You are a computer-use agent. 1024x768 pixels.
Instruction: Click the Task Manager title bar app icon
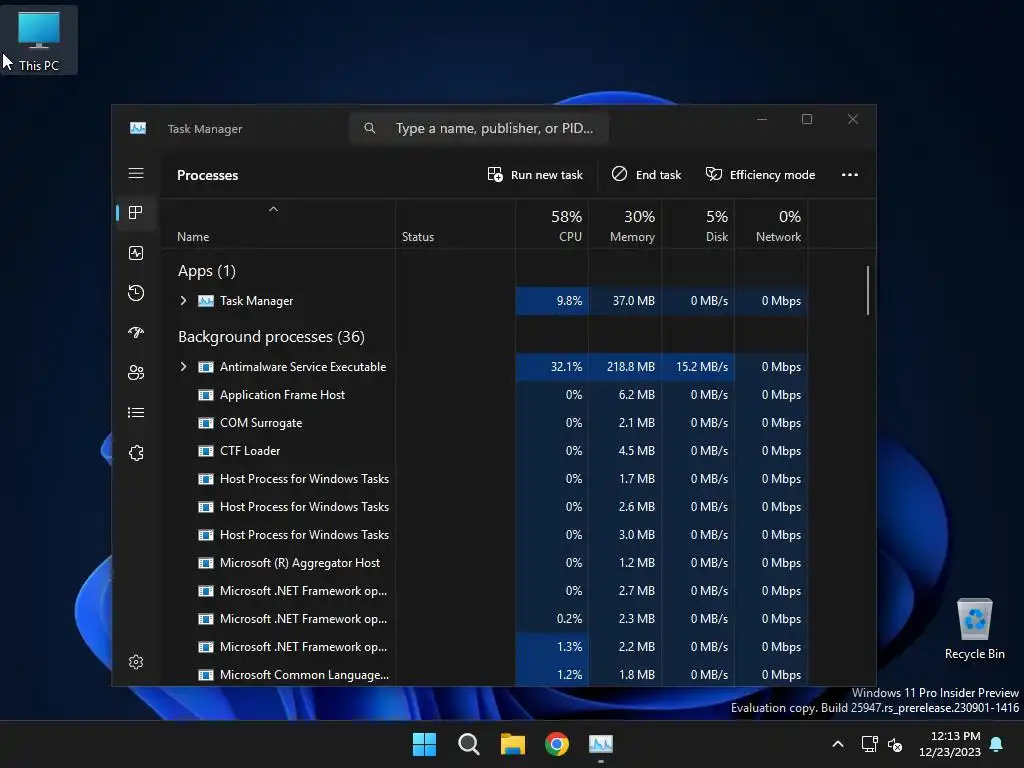point(138,129)
